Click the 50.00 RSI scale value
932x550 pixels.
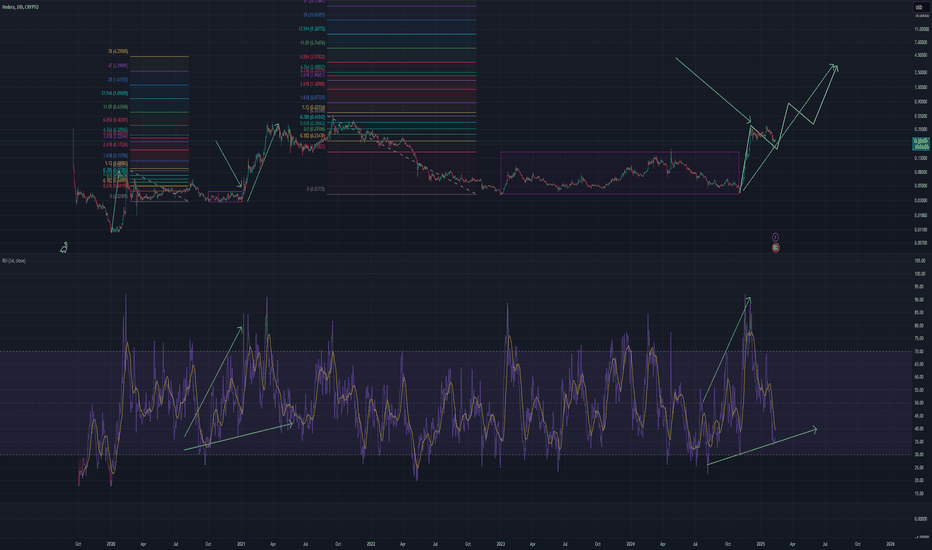pos(920,403)
